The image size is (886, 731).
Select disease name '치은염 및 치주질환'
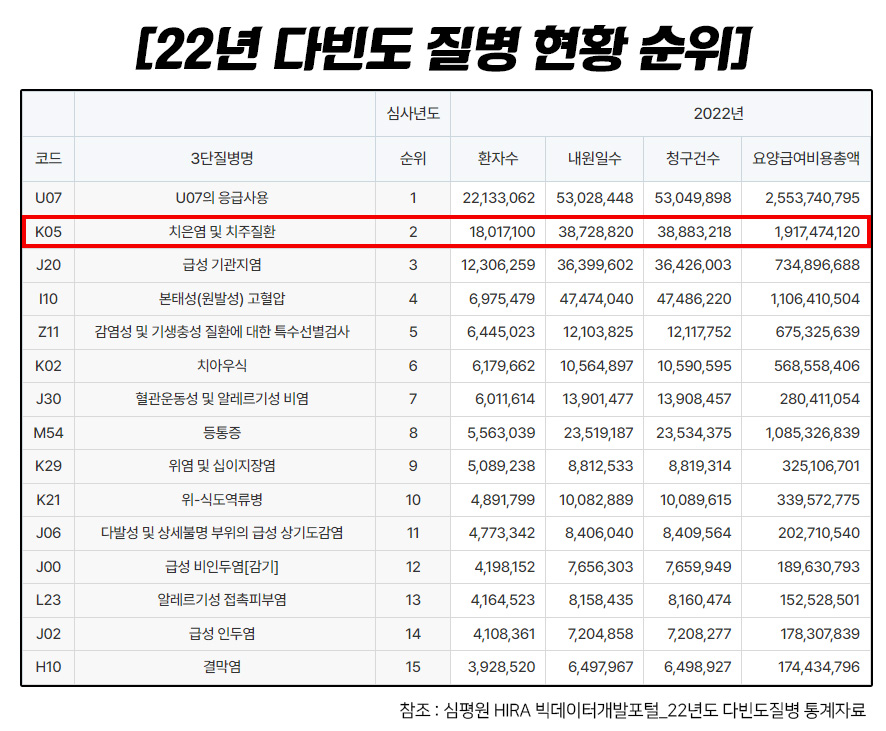(222, 232)
